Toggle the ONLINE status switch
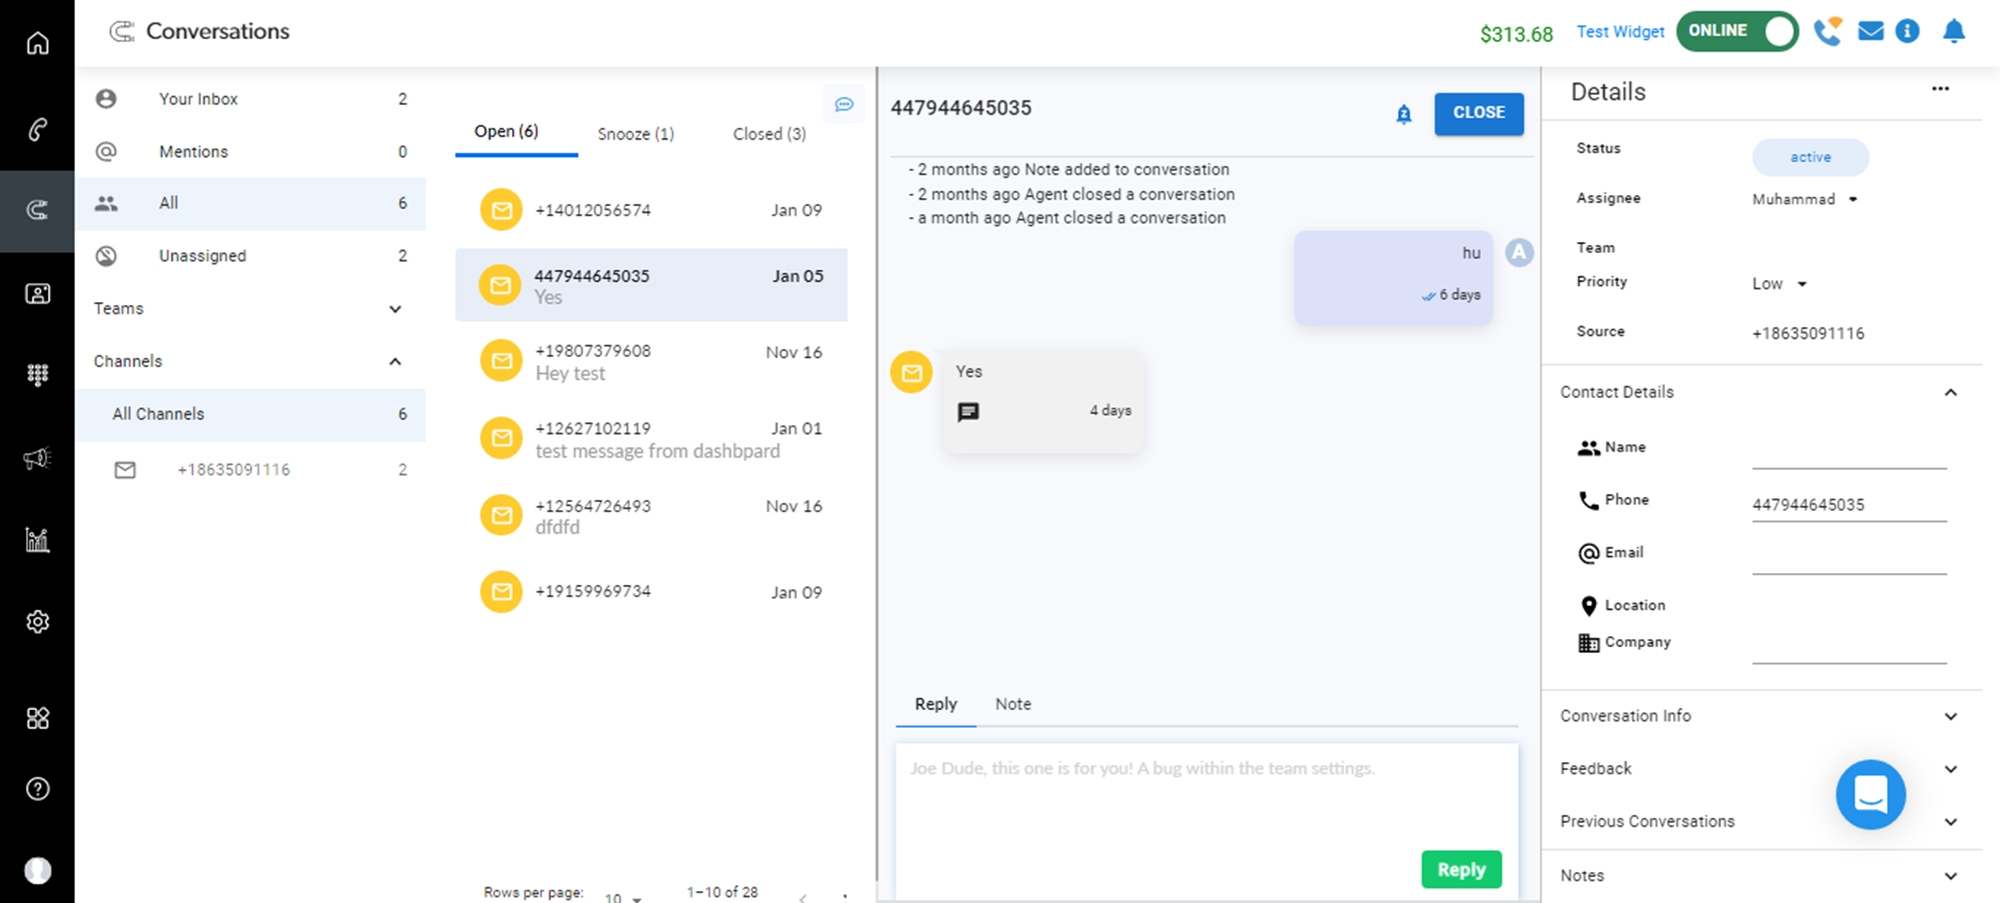 (1737, 31)
